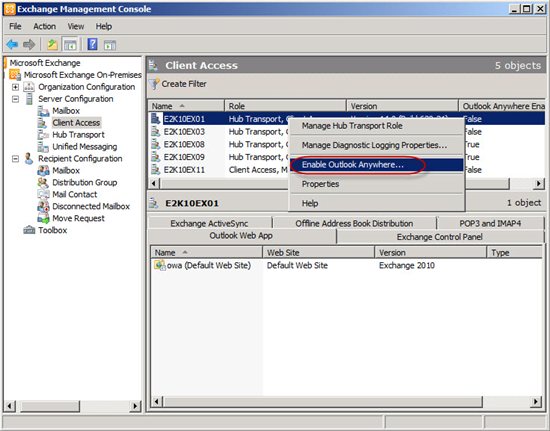Switch to the Exchange Control Panel tab

[440, 237]
